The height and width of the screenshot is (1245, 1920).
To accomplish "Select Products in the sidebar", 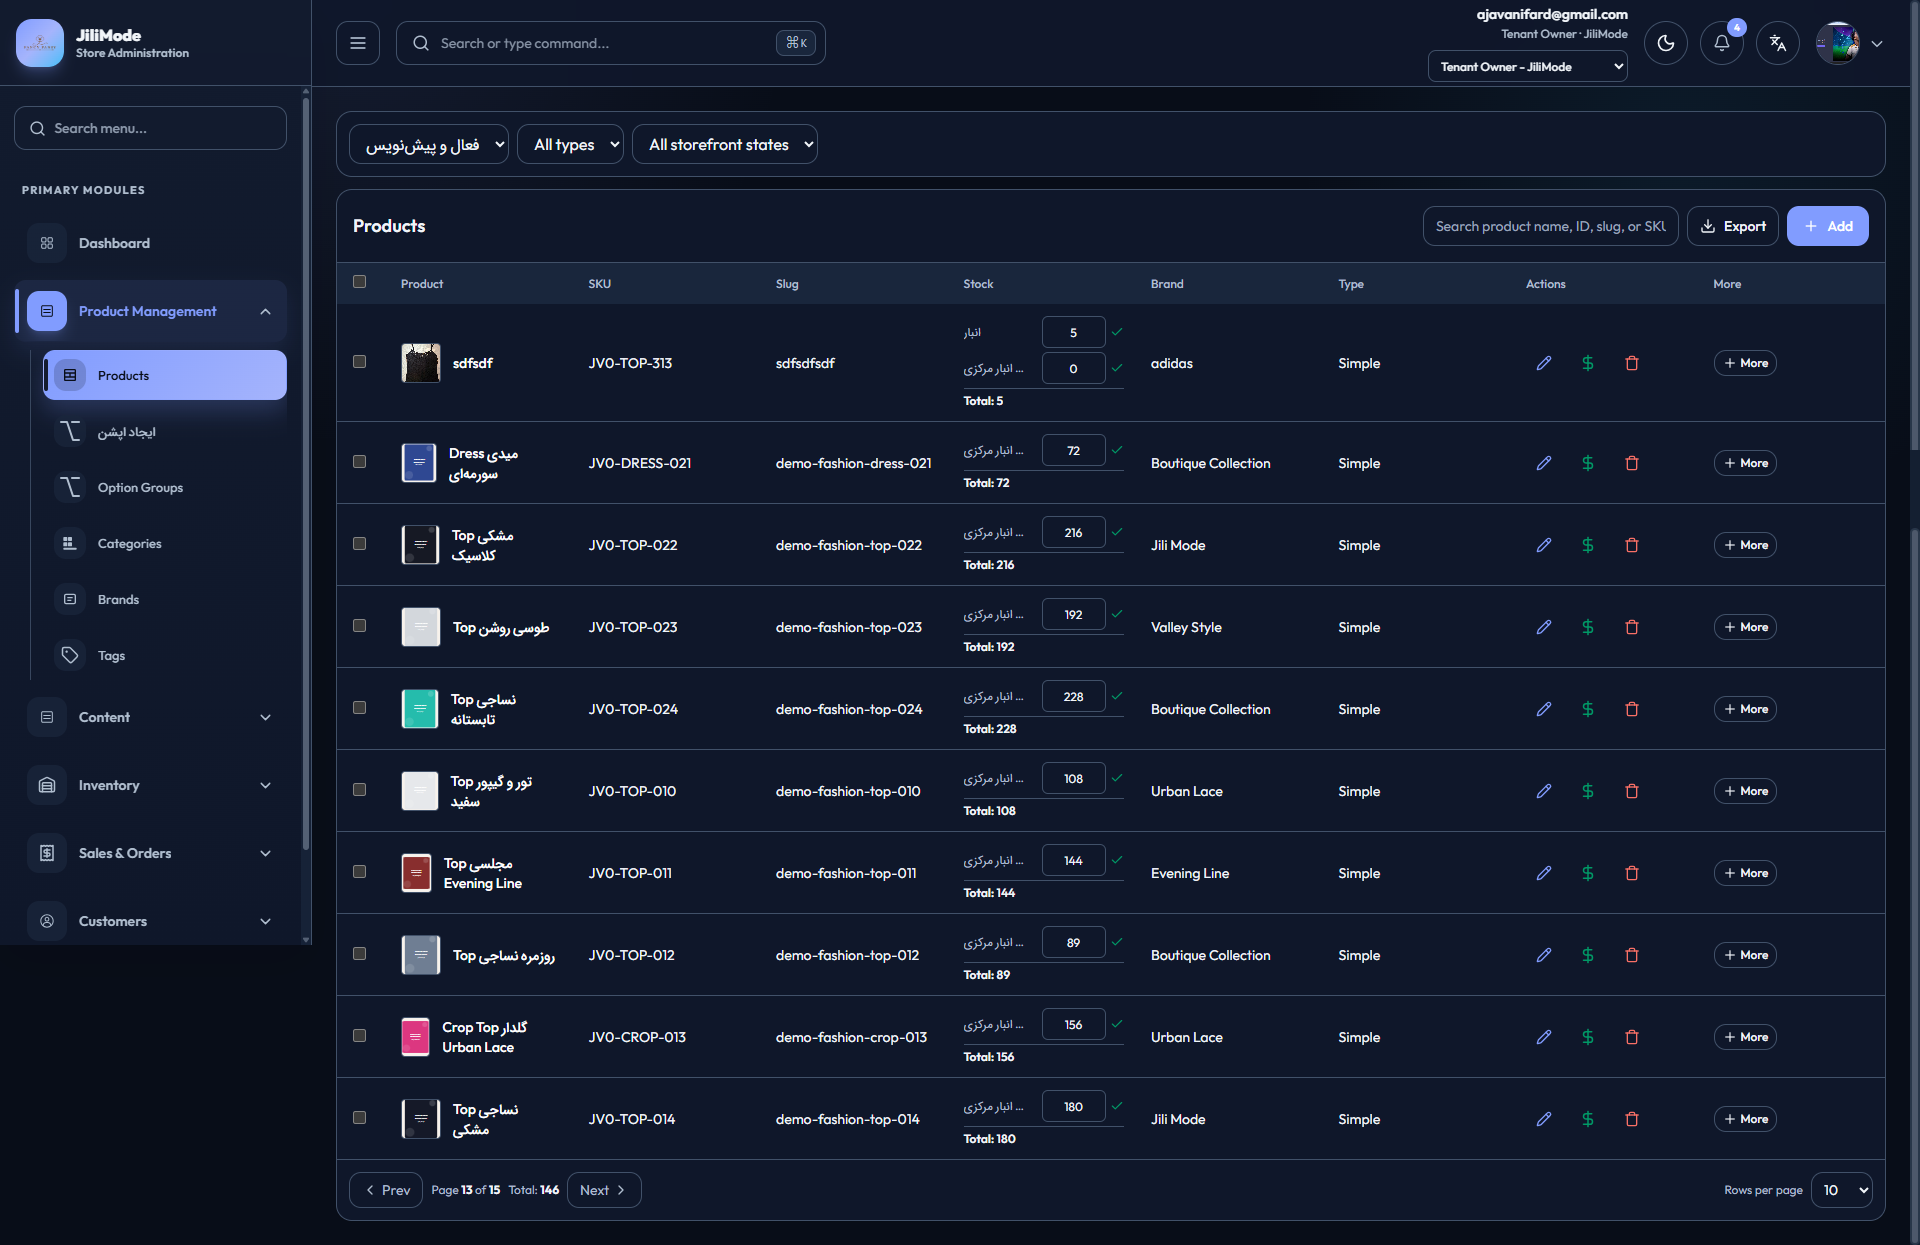I will [165, 375].
